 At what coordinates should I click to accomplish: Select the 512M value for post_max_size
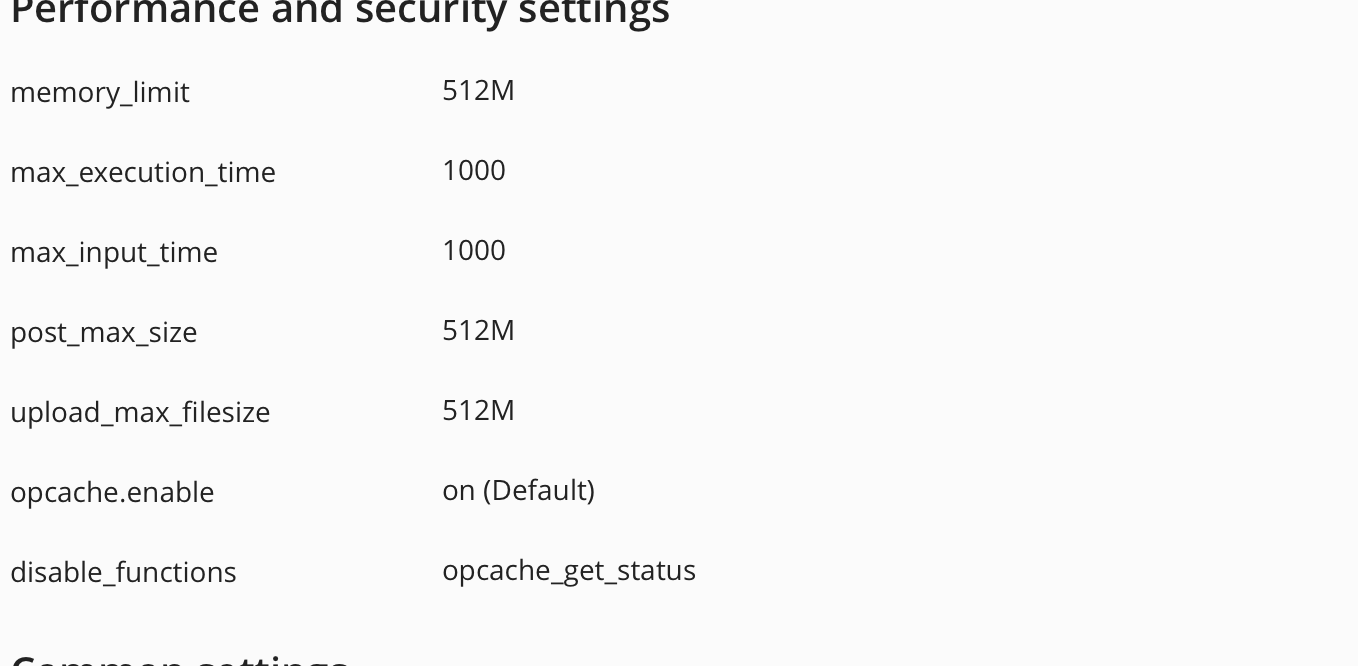click(478, 330)
